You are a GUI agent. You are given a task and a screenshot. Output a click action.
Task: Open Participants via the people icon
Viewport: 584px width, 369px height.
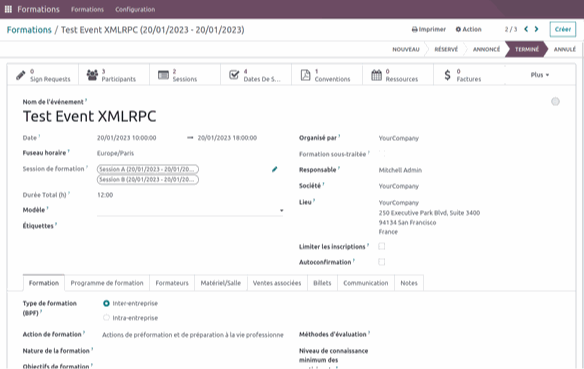(92, 75)
